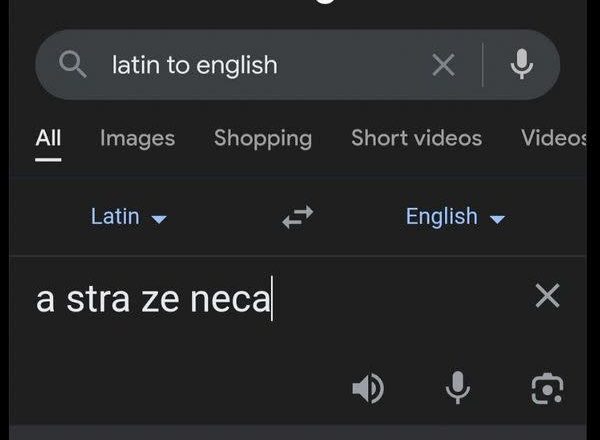The width and height of the screenshot is (600, 440).
Task: Tap the grey translation output panel
Action: click(298, 432)
